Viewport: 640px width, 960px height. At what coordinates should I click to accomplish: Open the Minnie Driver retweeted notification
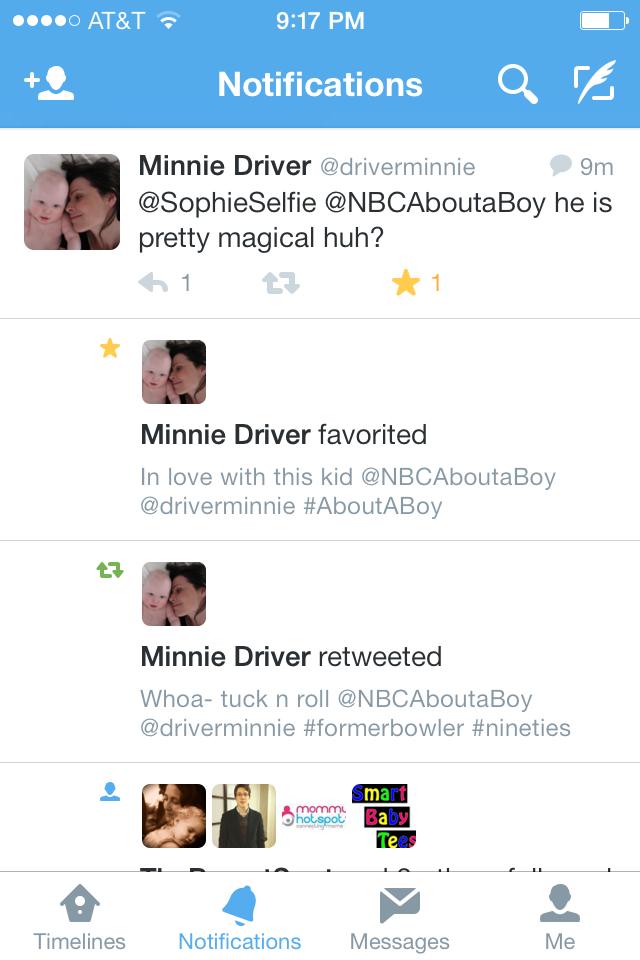(291, 657)
